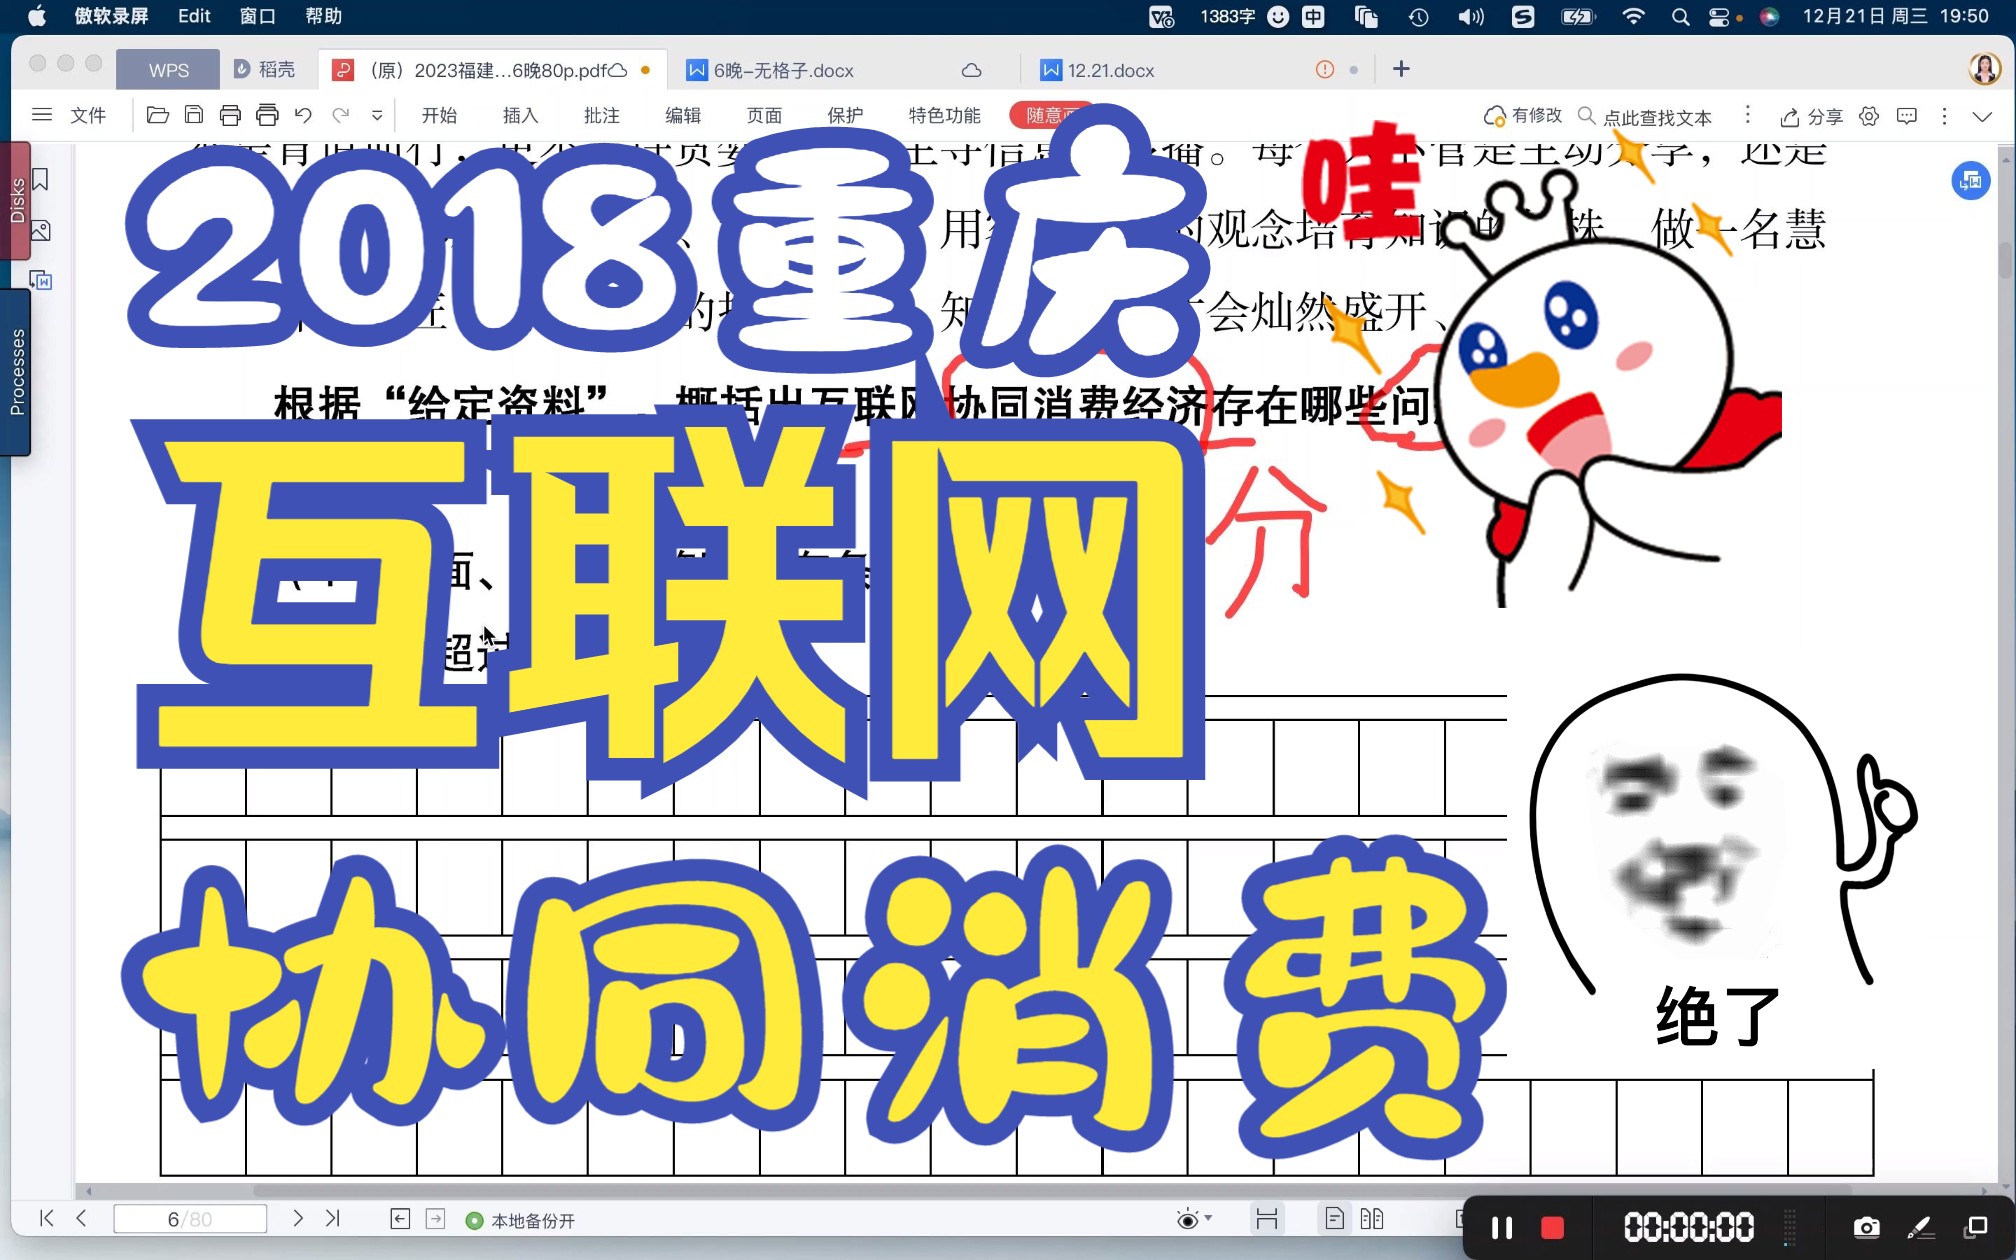Viewport: 2016px width, 1260px height.
Task: Collapse the ribbon with chevron arrow
Action: 1982,116
